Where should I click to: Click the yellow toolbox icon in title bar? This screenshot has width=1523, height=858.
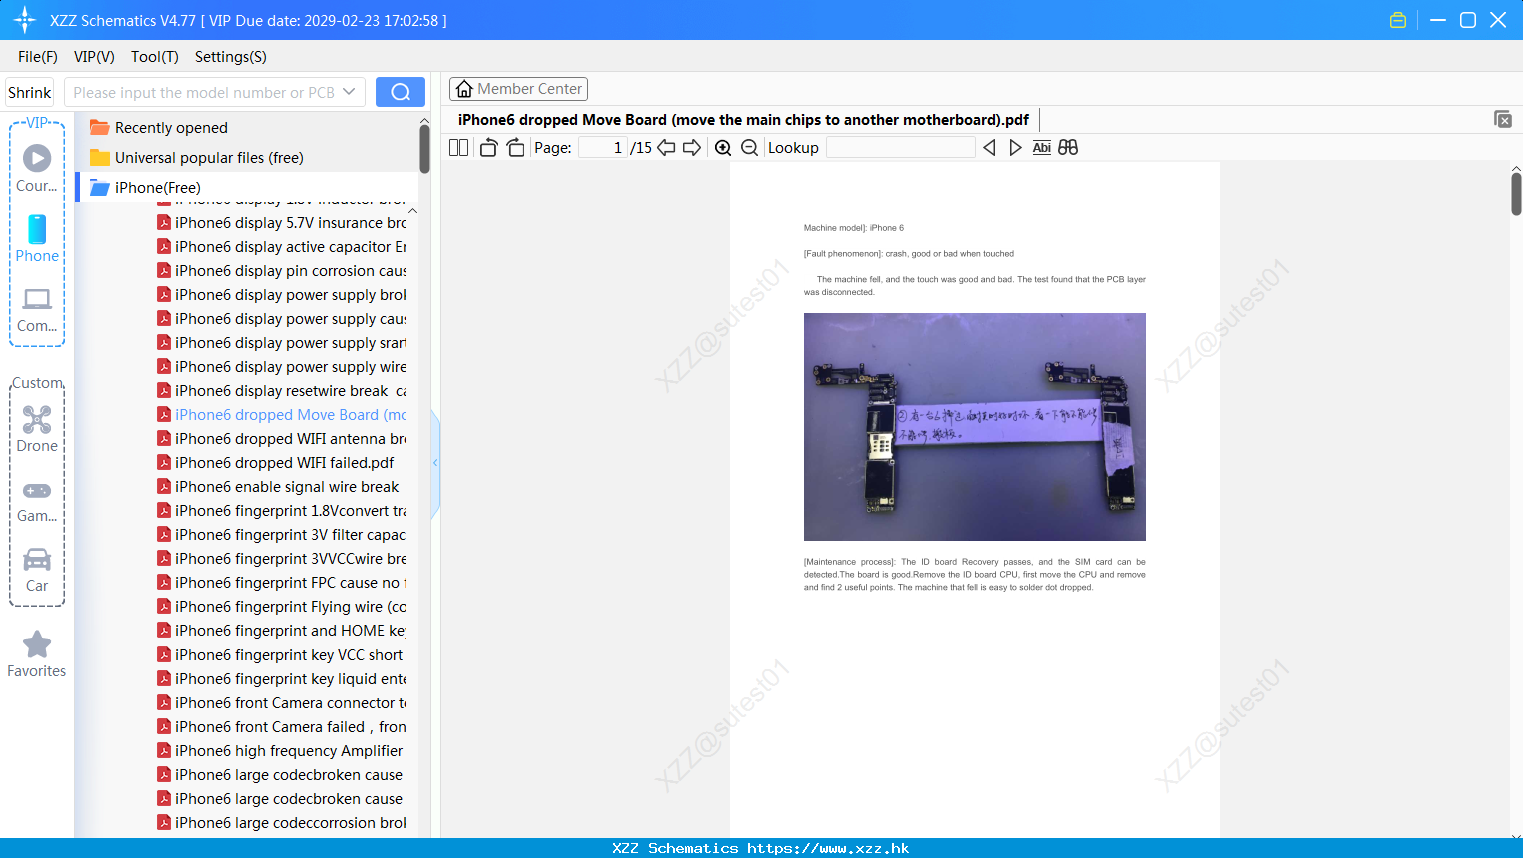click(x=1398, y=20)
